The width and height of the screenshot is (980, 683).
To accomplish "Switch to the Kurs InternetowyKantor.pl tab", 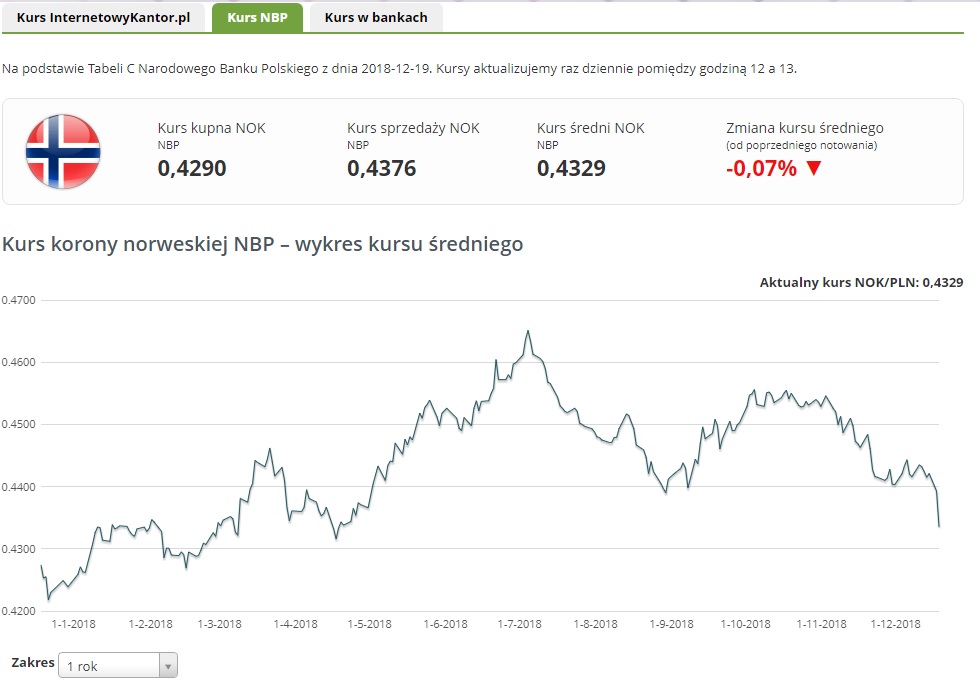I will click(103, 17).
